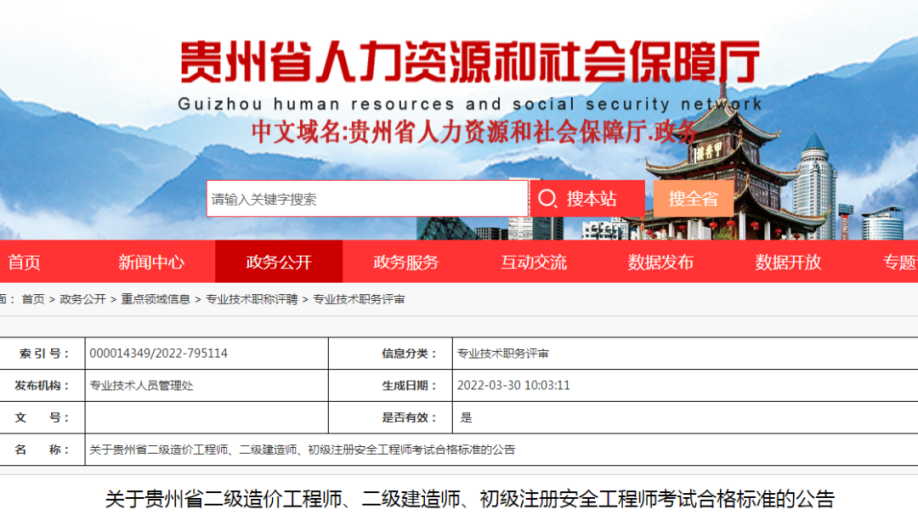Click the 搜本站 search button
The image size is (918, 521).
pos(587,199)
